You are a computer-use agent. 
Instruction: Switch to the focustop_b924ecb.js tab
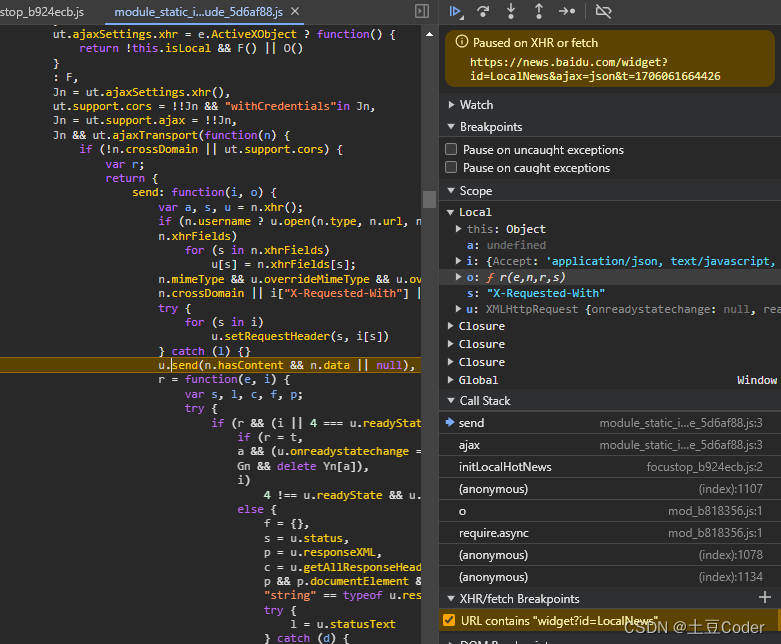tap(42, 11)
